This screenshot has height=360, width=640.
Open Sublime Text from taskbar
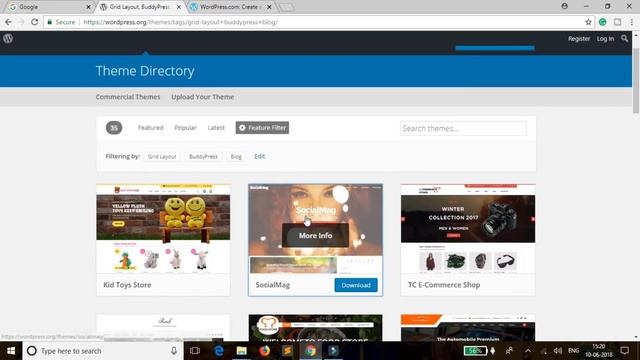pos(287,351)
